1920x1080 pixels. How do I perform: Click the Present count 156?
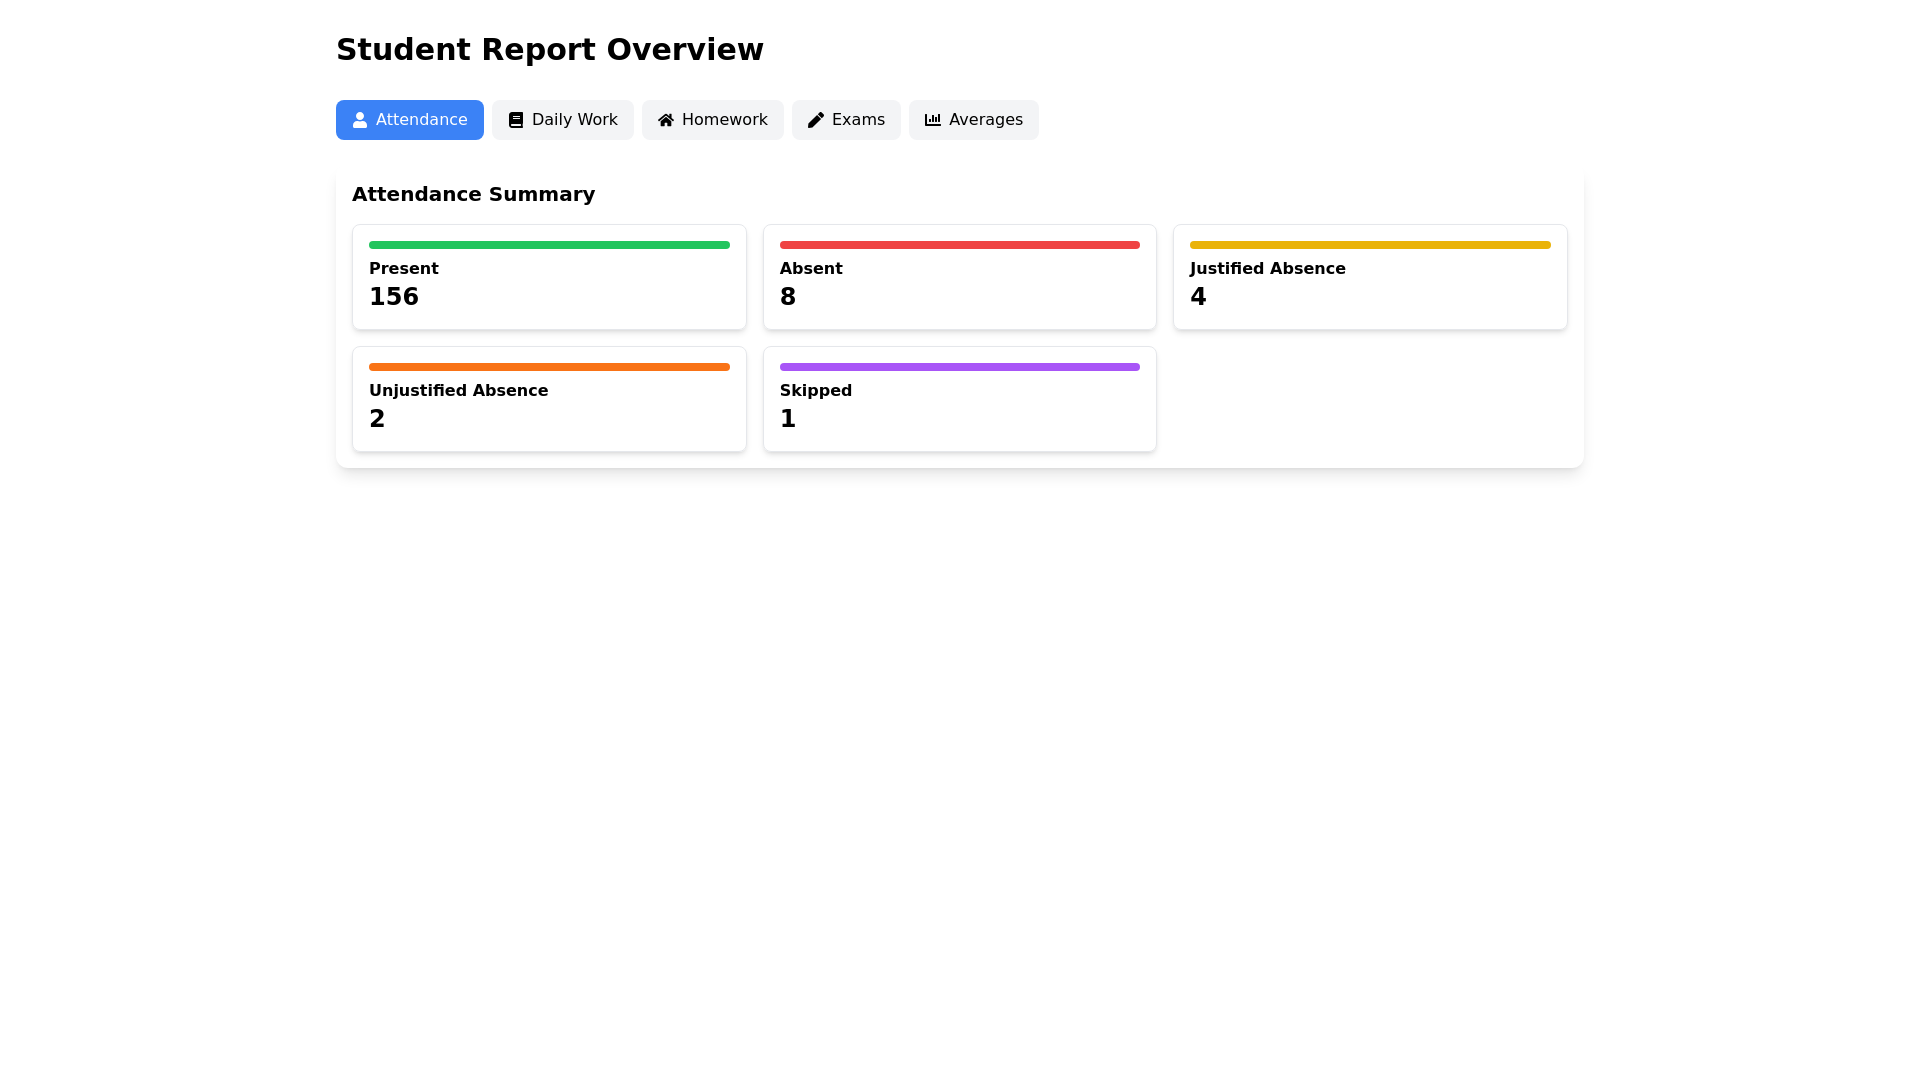394,297
